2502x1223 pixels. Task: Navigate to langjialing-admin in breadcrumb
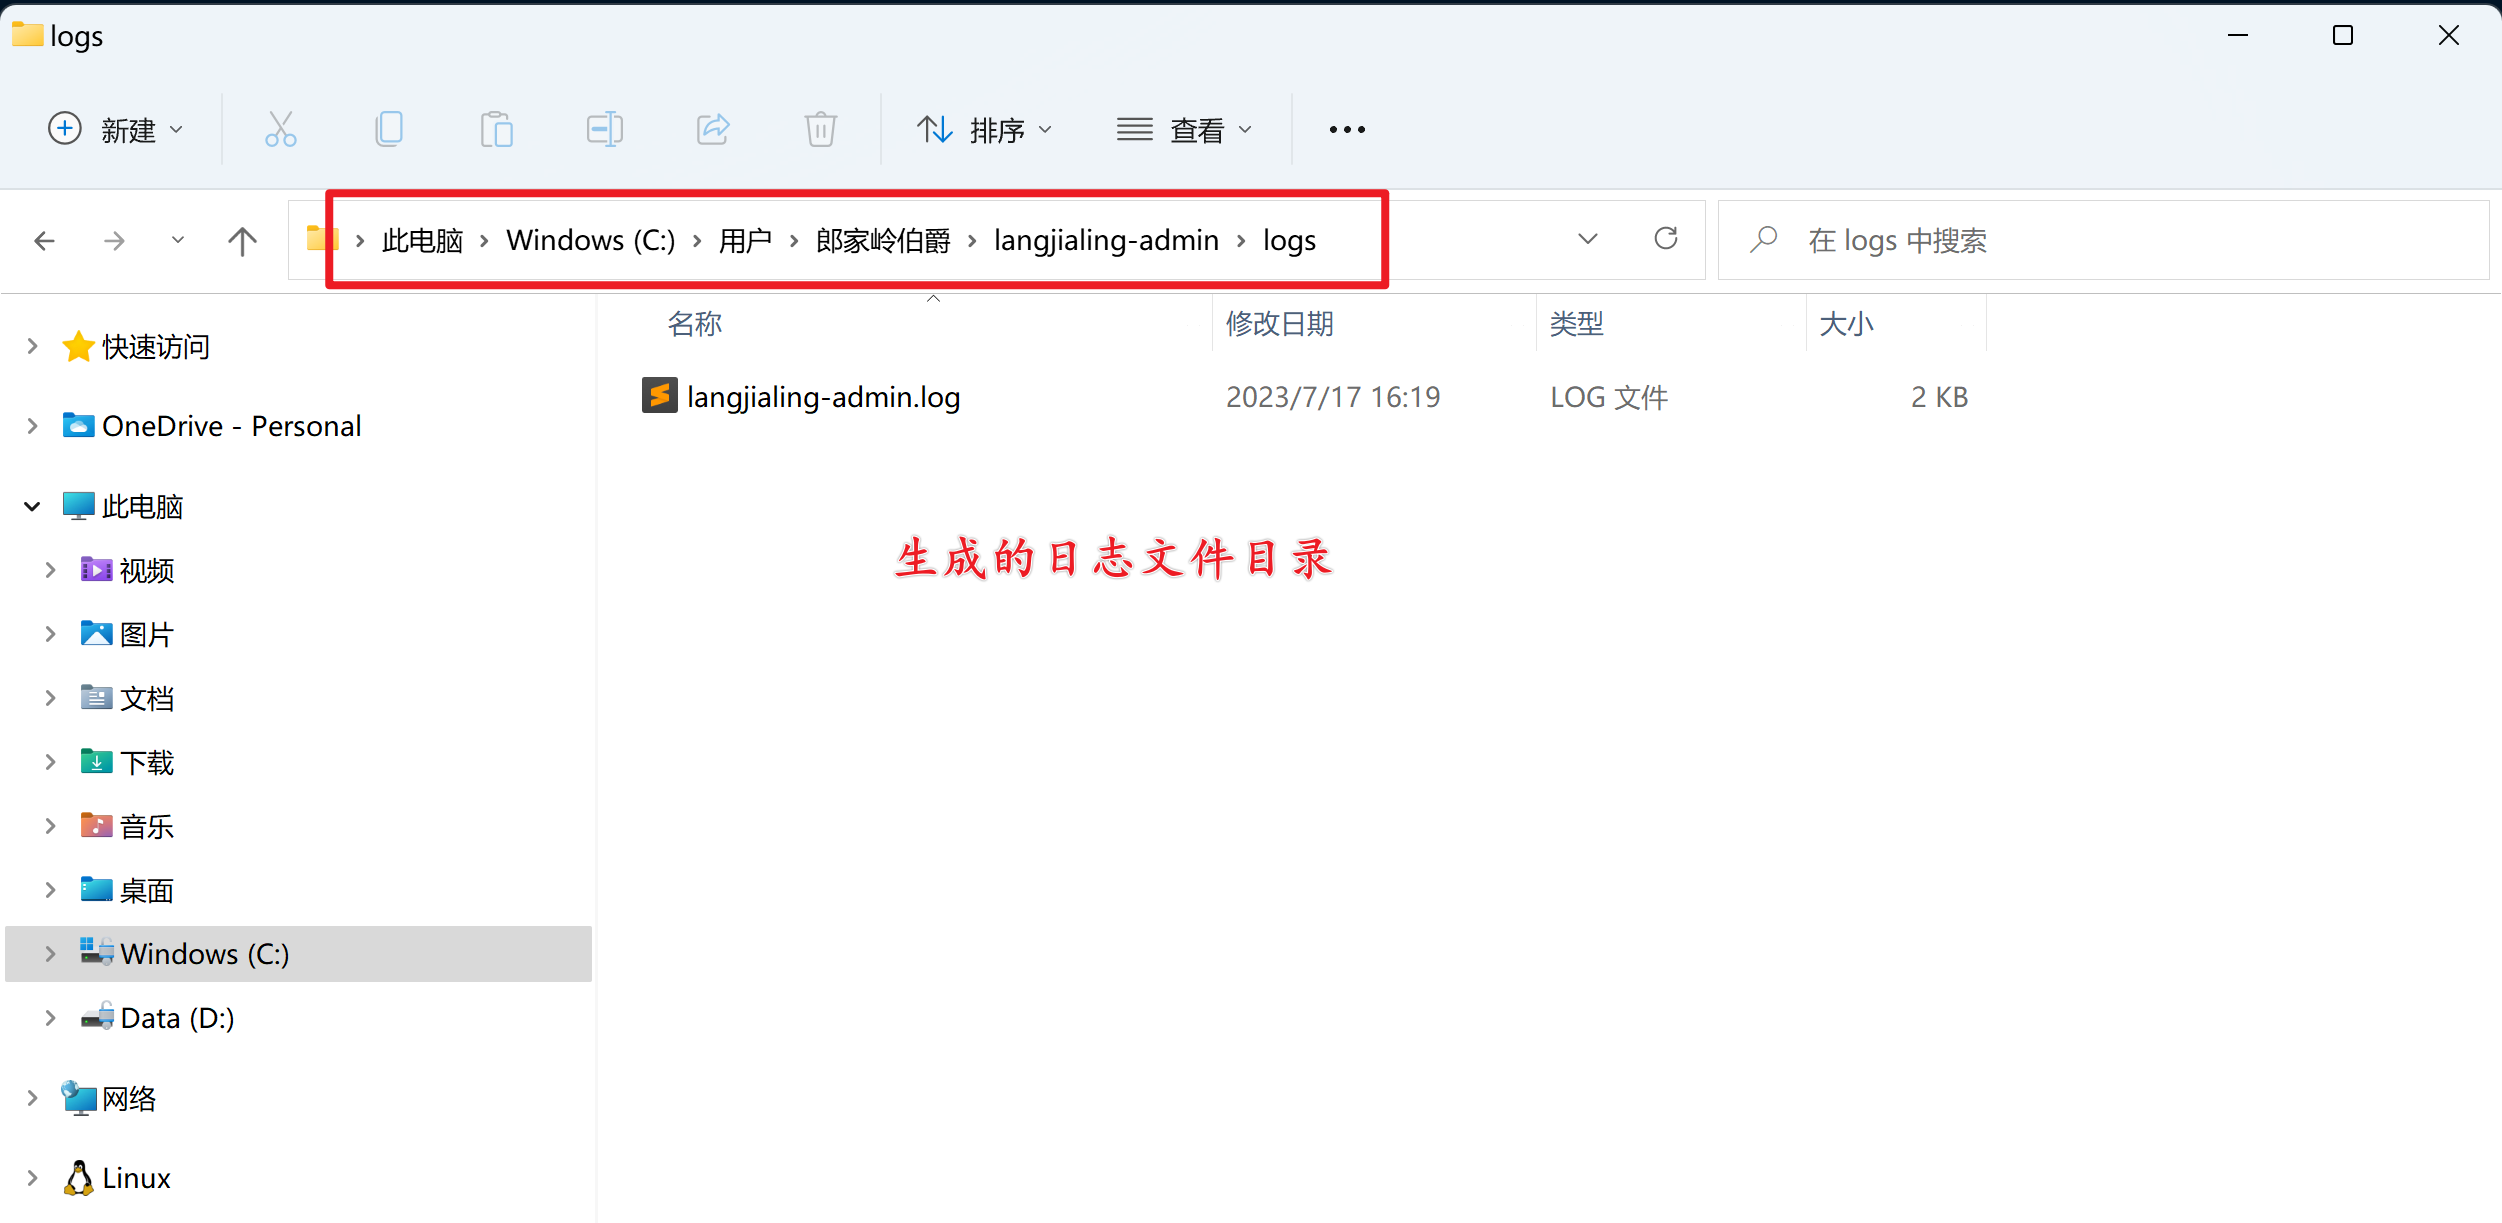1106,241
